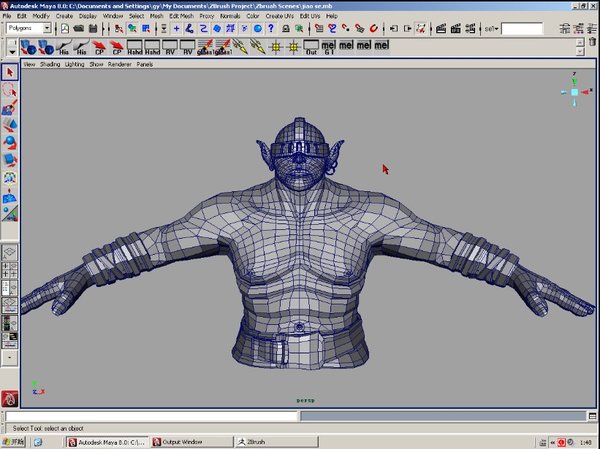
Task: Click the Hahd shelf button
Action: coord(135,47)
